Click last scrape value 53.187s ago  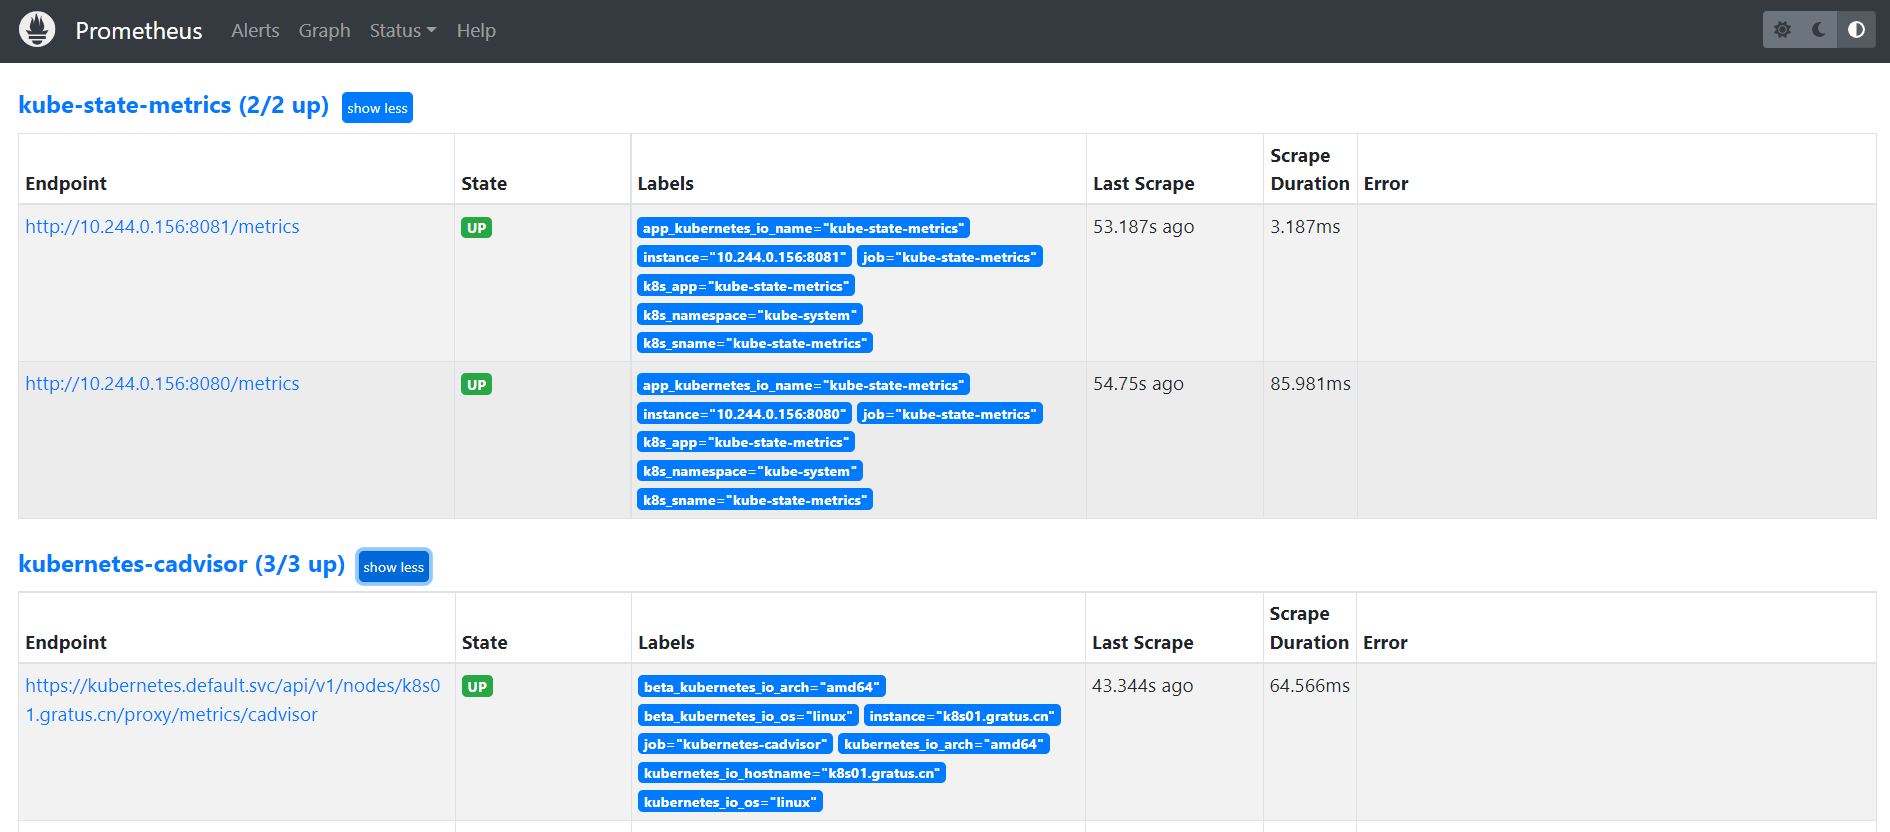(x=1143, y=227)
